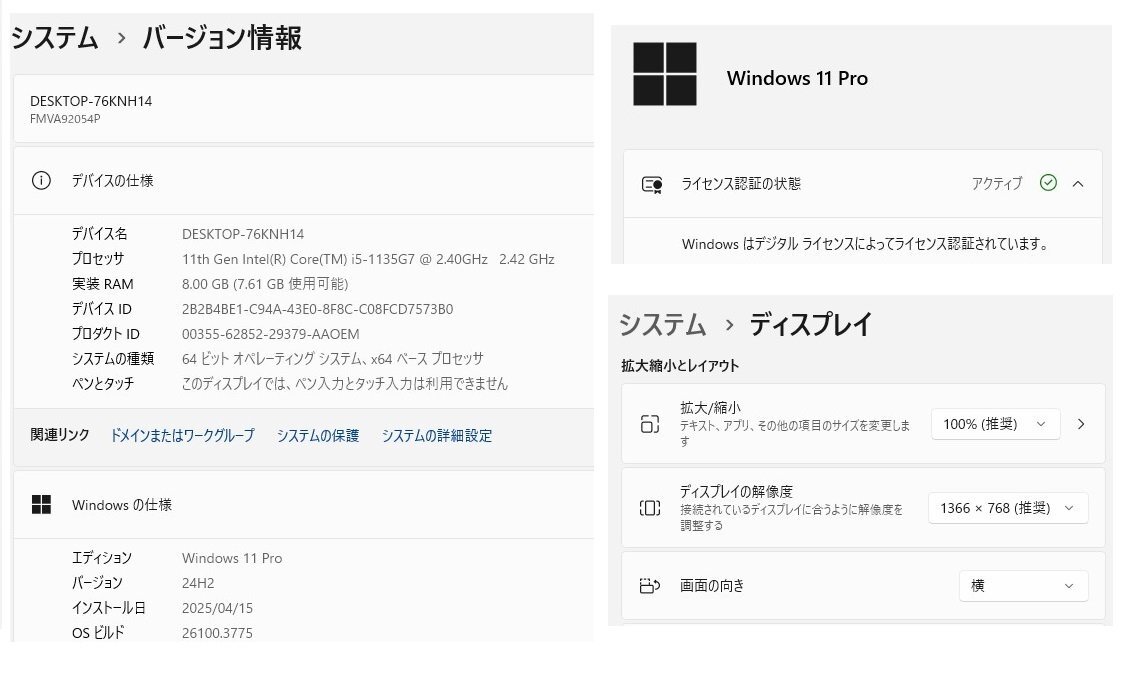Click the license certificate icon
The height and width of the screenshot is (673, 1121).
(652, 184)
